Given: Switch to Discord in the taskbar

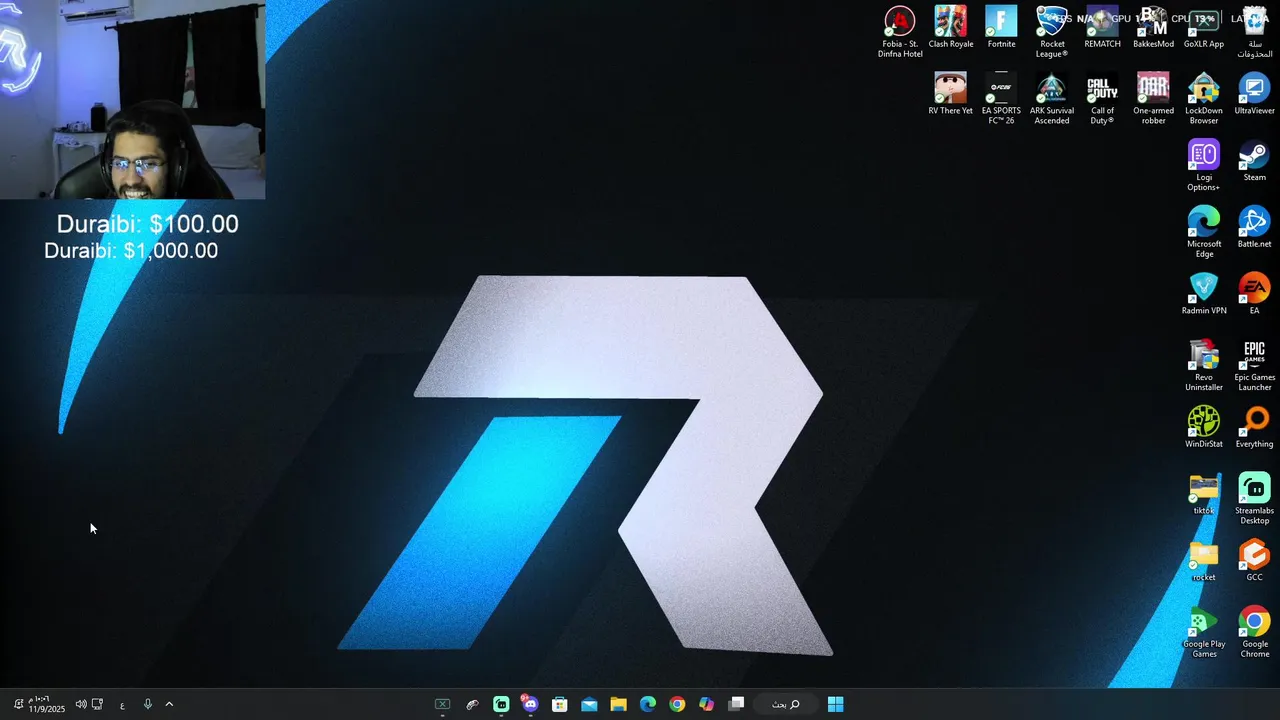Looking at the screenshot, I should pos(530,704).
